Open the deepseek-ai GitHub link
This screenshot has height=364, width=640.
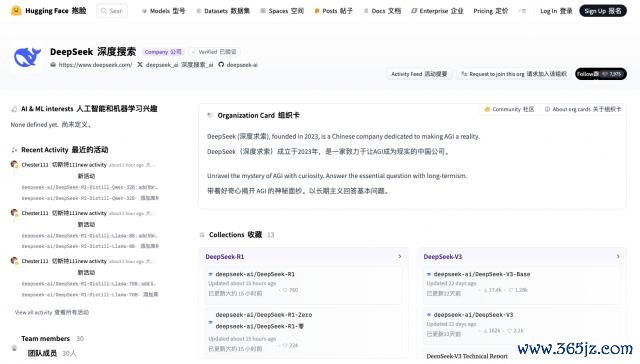(x=238, y=64)
